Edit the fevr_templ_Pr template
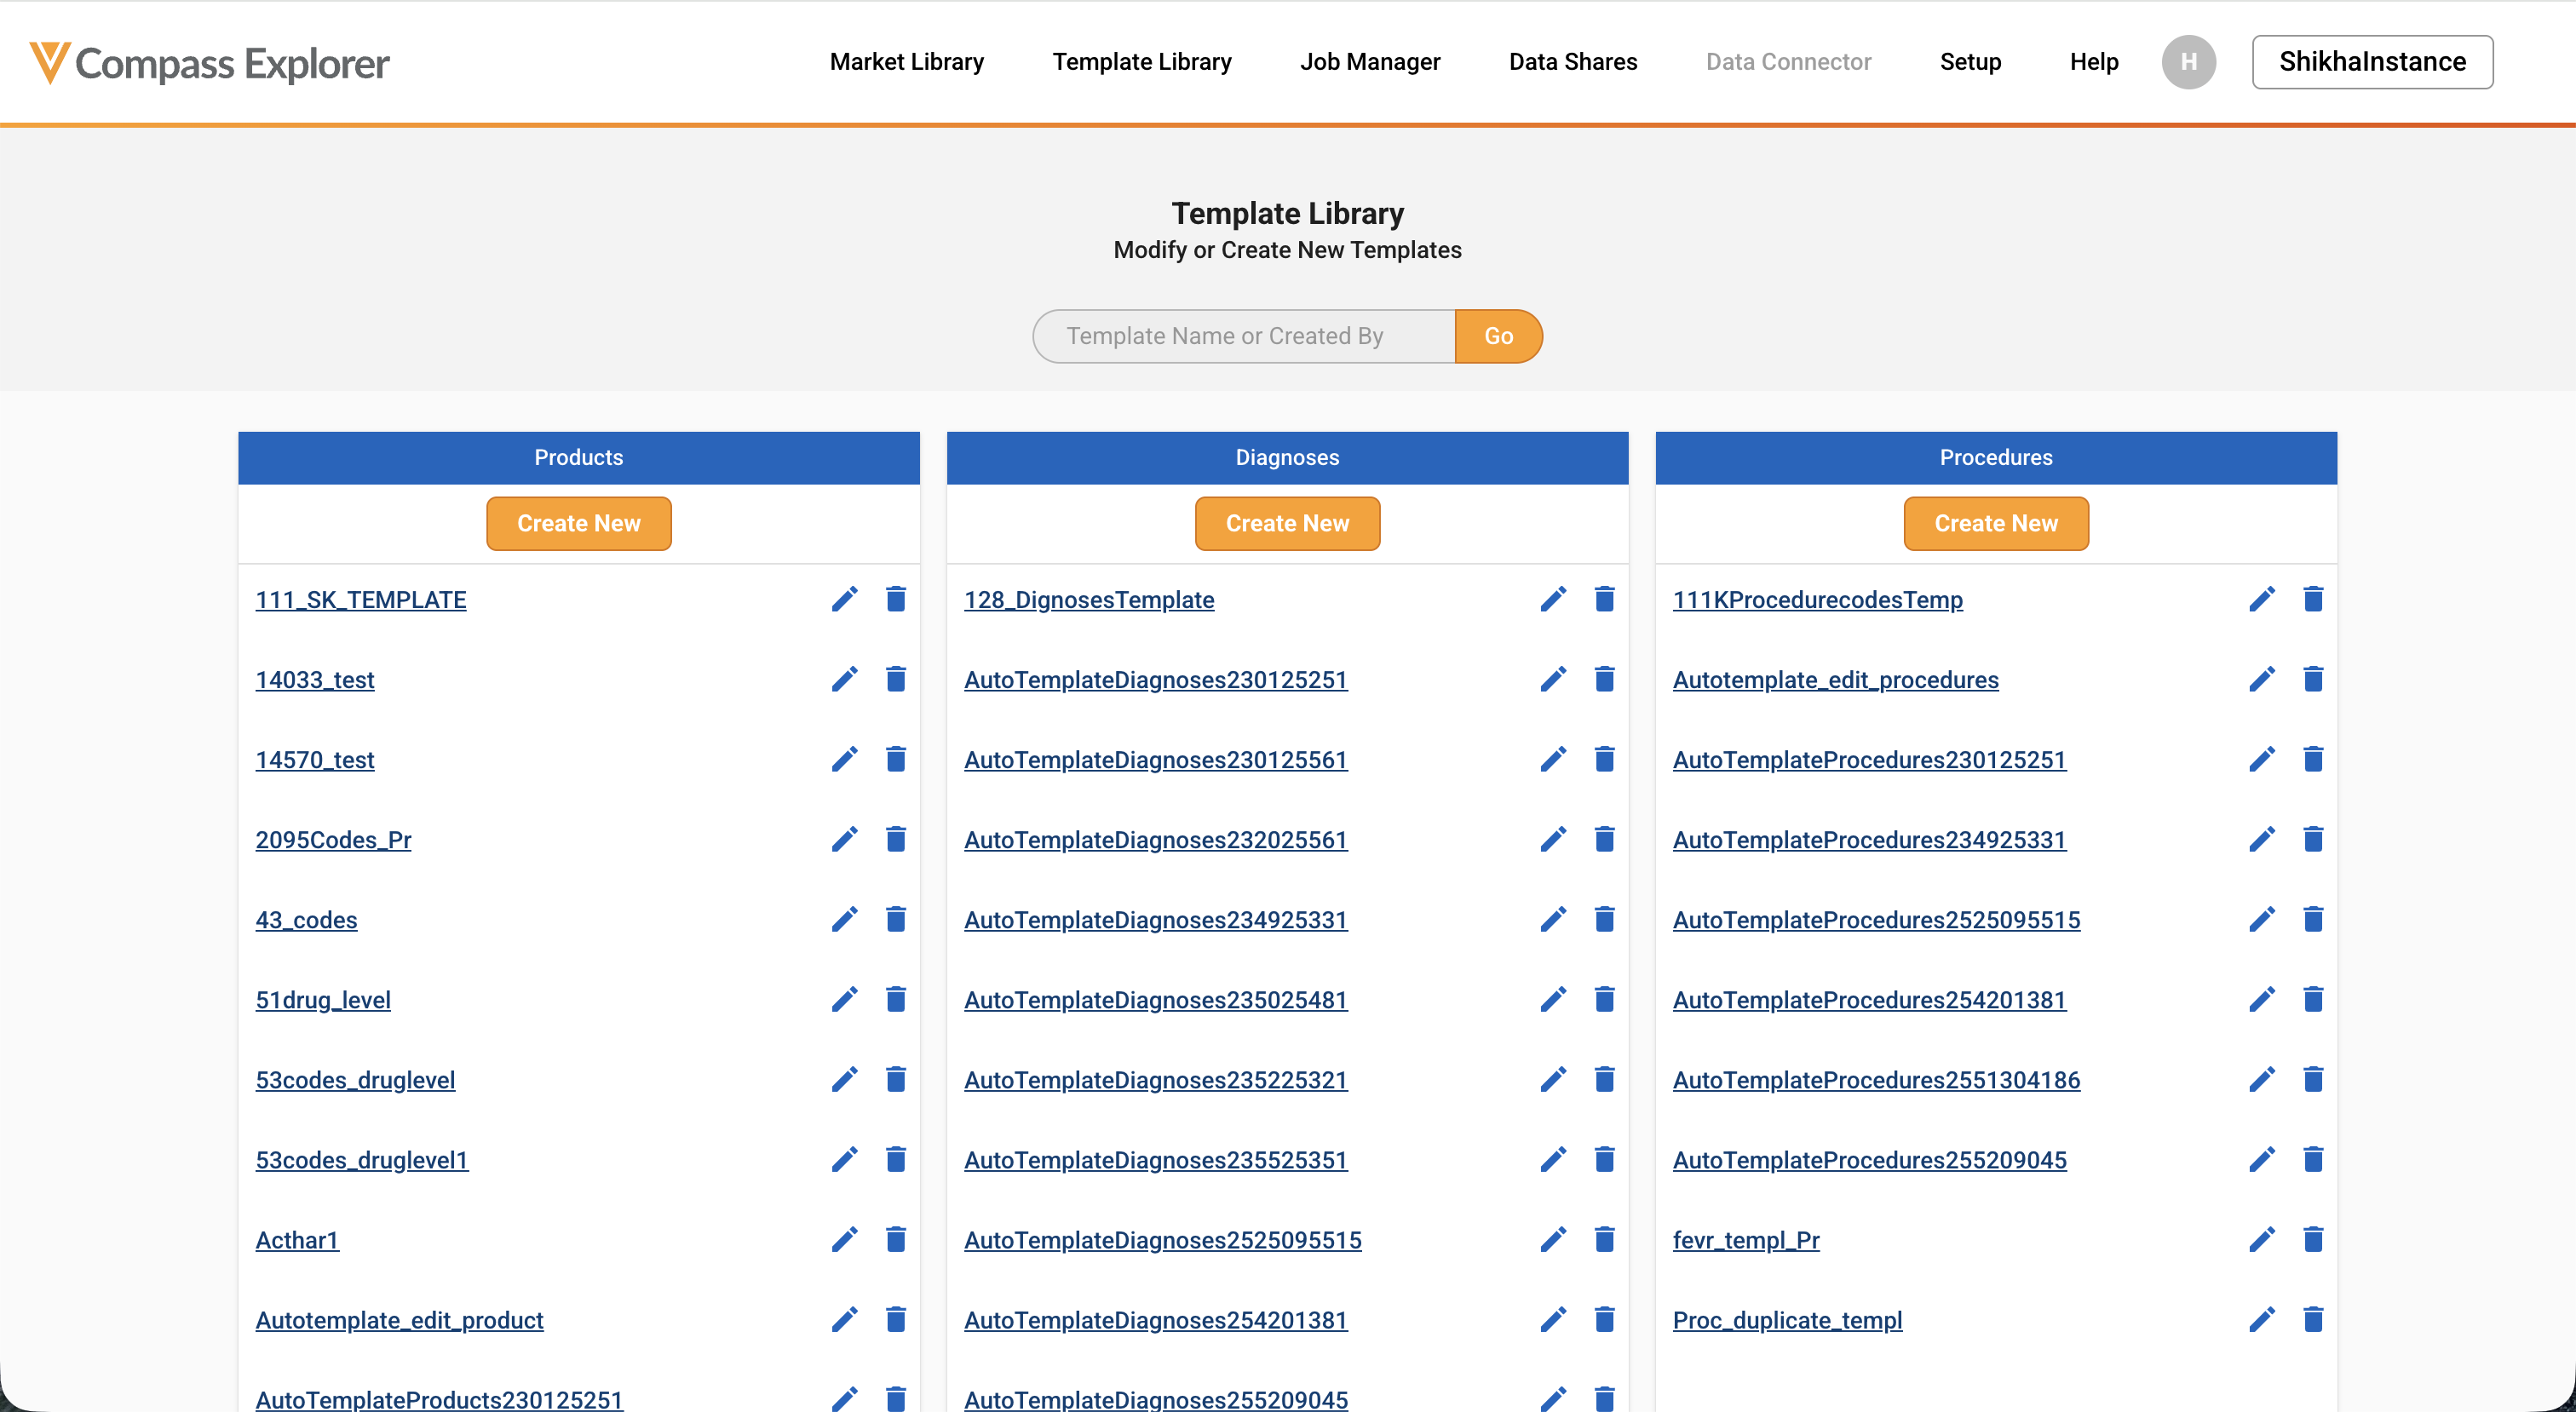2576x1412 pixels. point(2262,1239)
